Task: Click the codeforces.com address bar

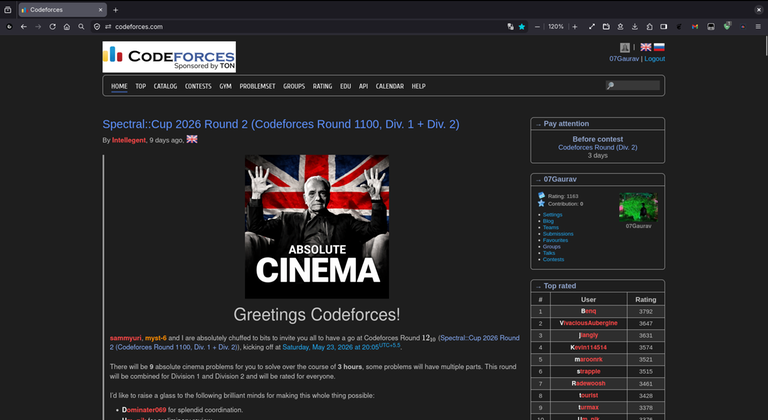Action: (309, 27)
